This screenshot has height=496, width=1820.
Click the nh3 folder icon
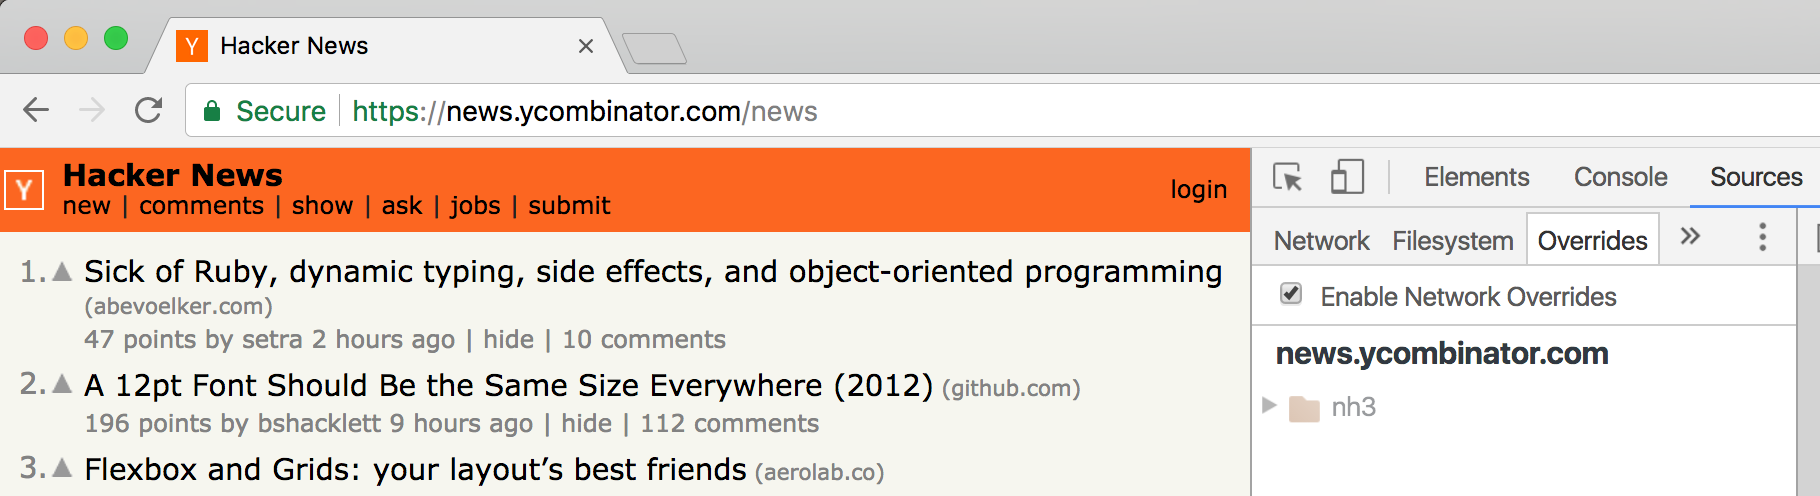tap(1304, 408)
